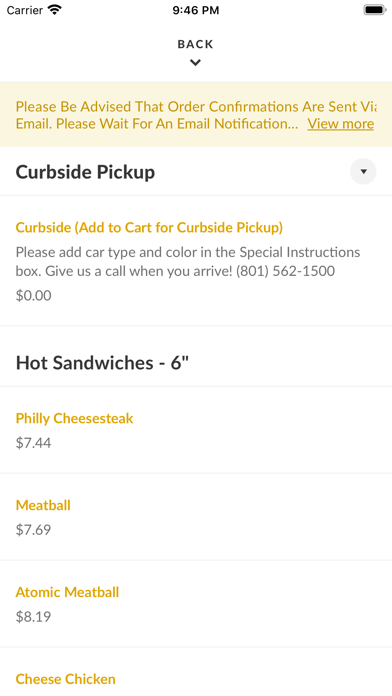
Task: Click the Curbside Pickup section heading
Action: pyautogui.click(x=85, y=172)
